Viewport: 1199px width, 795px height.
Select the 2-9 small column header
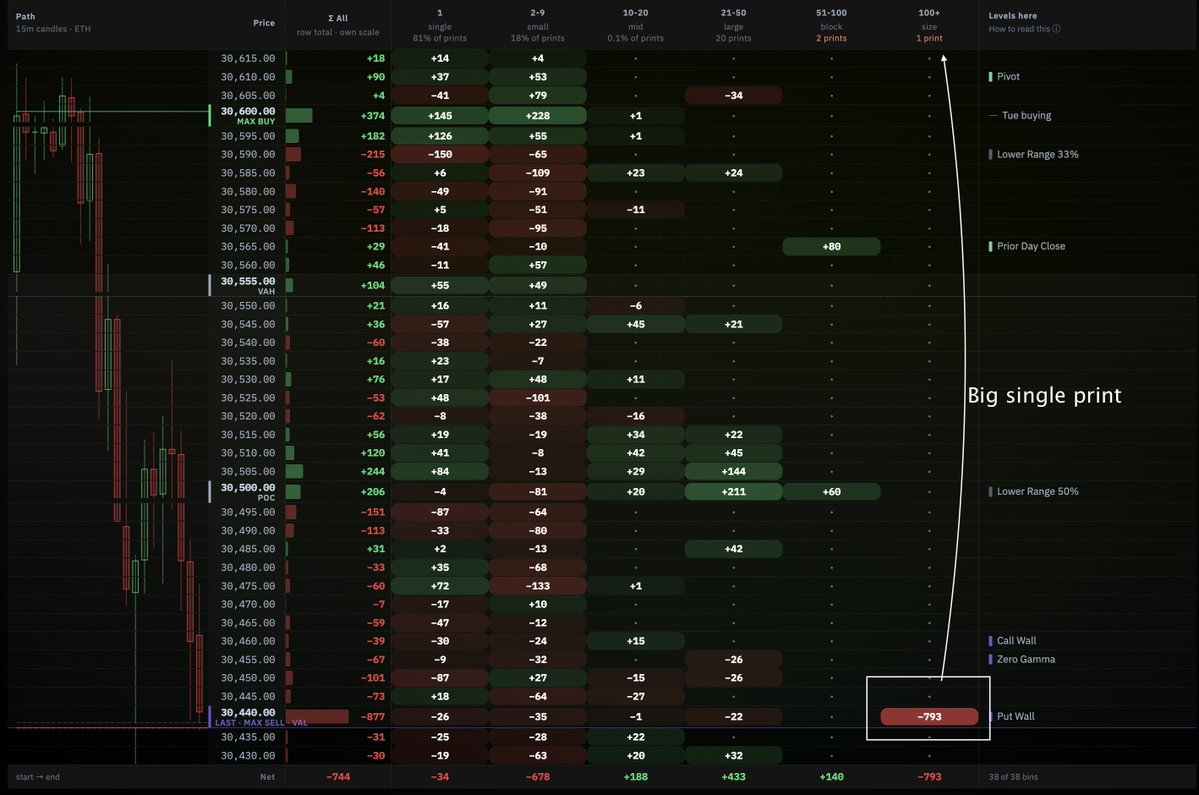tap(538, 25)
